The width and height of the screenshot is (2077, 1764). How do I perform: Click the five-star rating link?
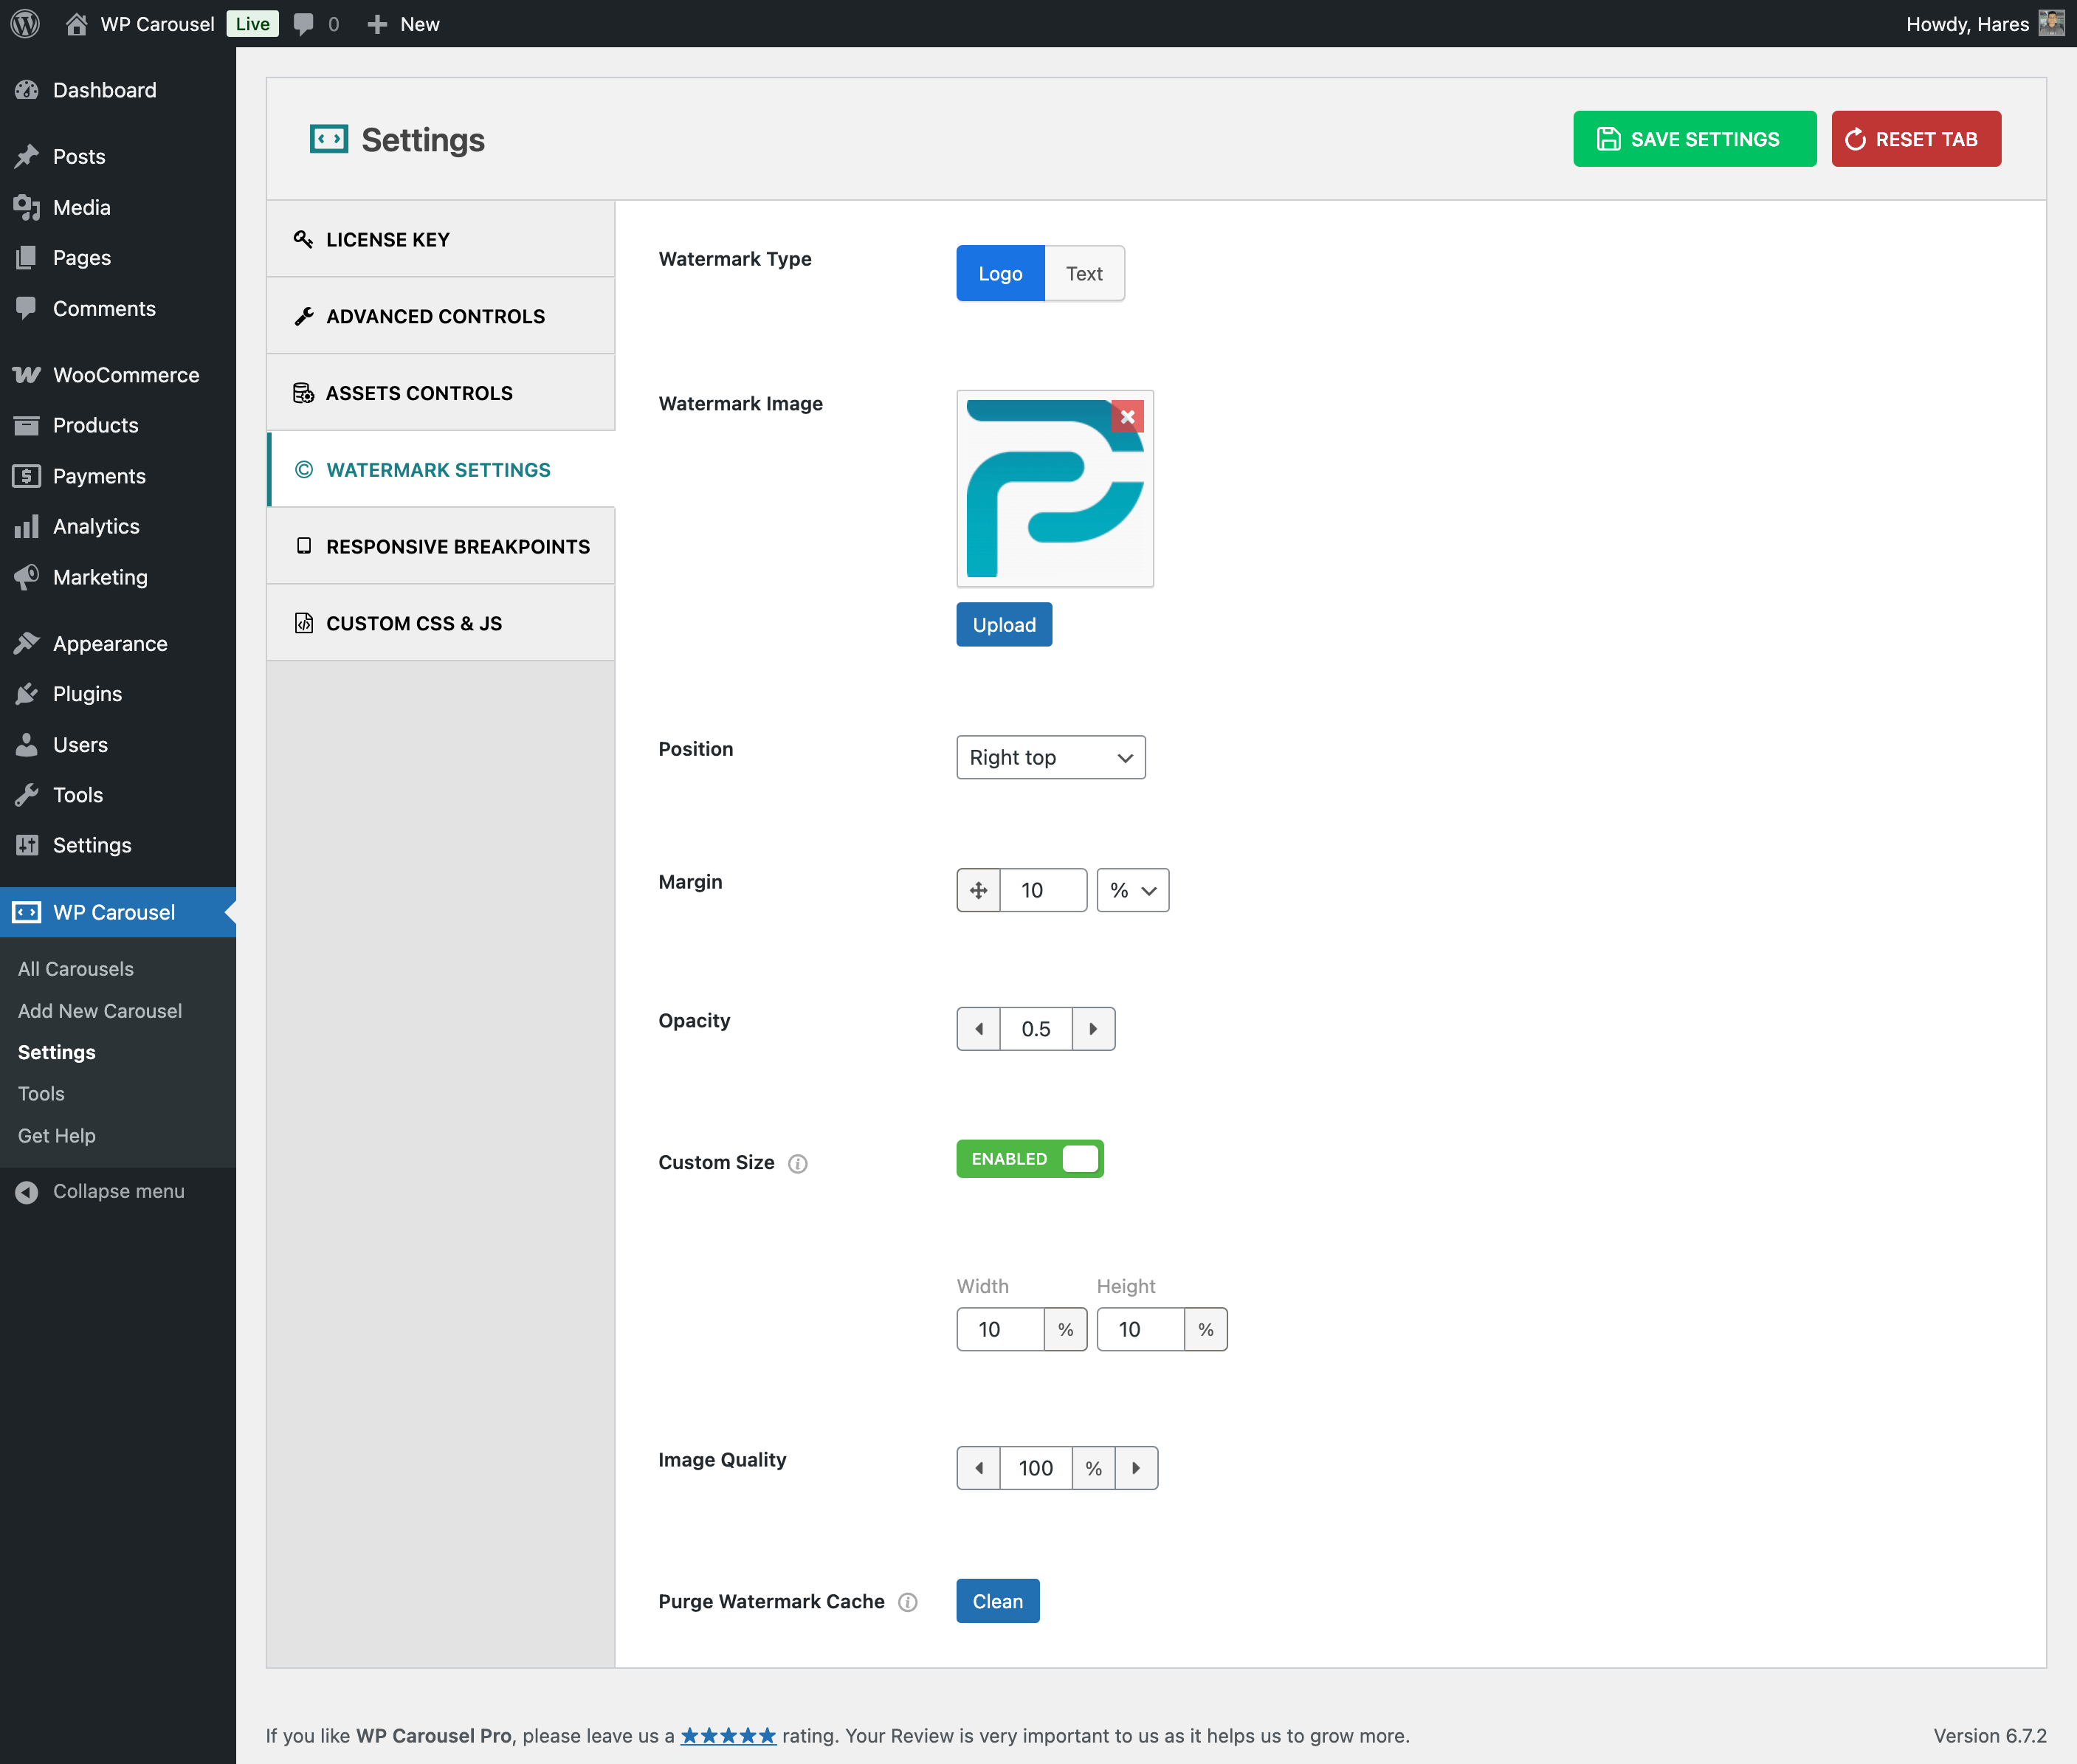click(728, 1736)
